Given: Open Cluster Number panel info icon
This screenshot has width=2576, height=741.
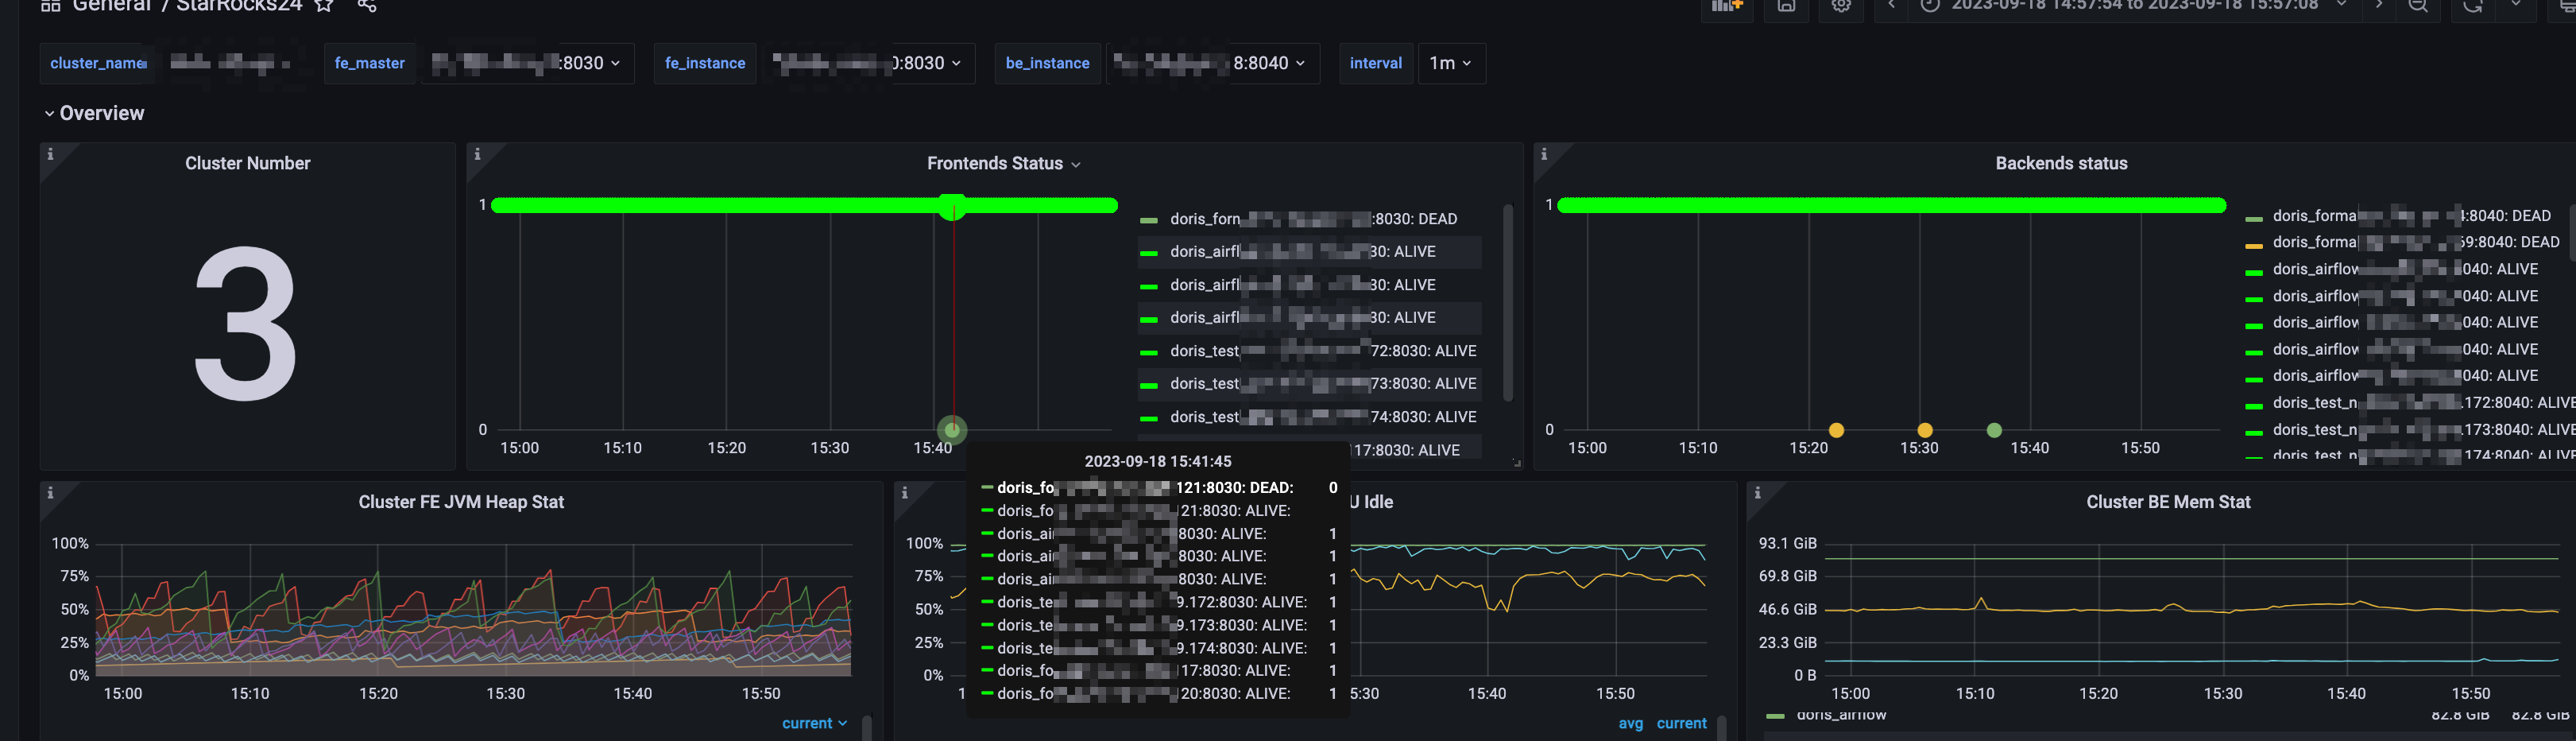Looking at the screenshot, I should coord(50,154).
